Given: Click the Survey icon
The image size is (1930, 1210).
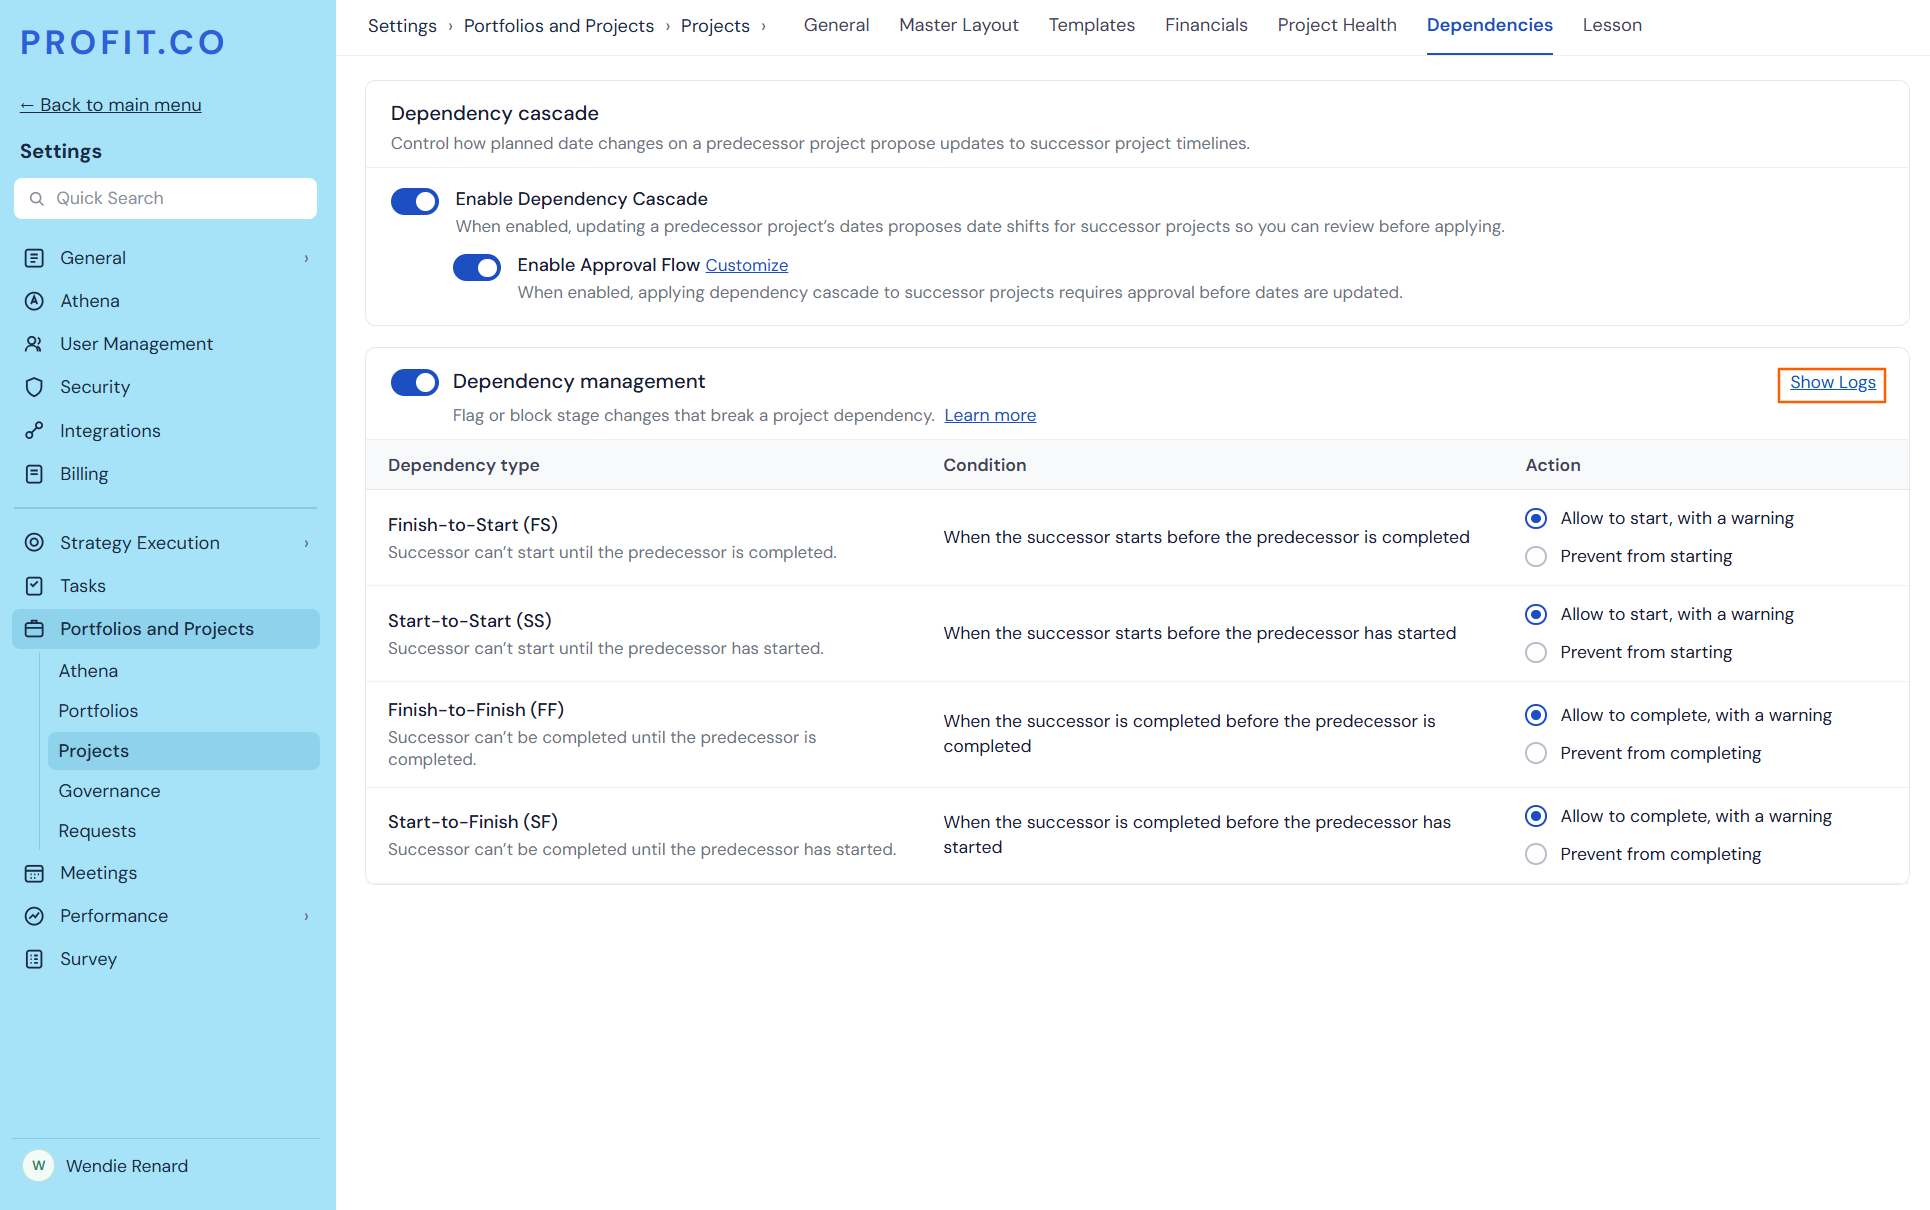Looking at the screenshot, I should pyautogui.click(x=34, y=959).
